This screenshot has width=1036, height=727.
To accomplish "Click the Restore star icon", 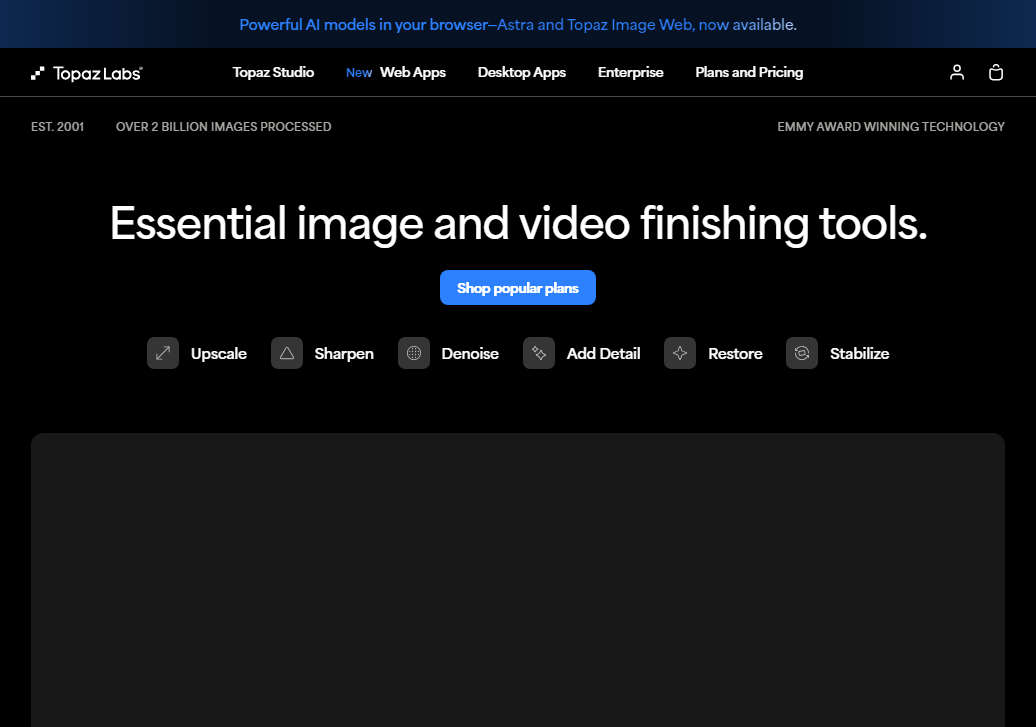I will [680, 353].
